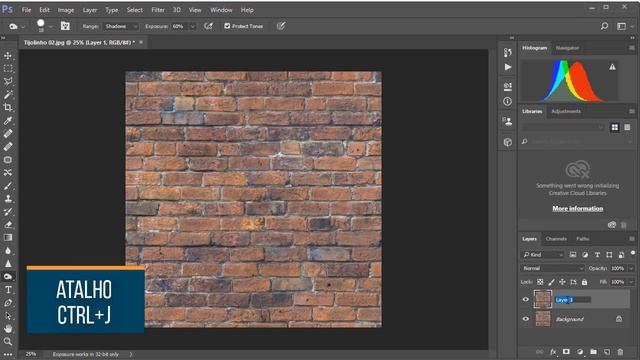Open the Actions panel play icon
The height and width of the screenshot is (360, 640).
coord(507,67)
